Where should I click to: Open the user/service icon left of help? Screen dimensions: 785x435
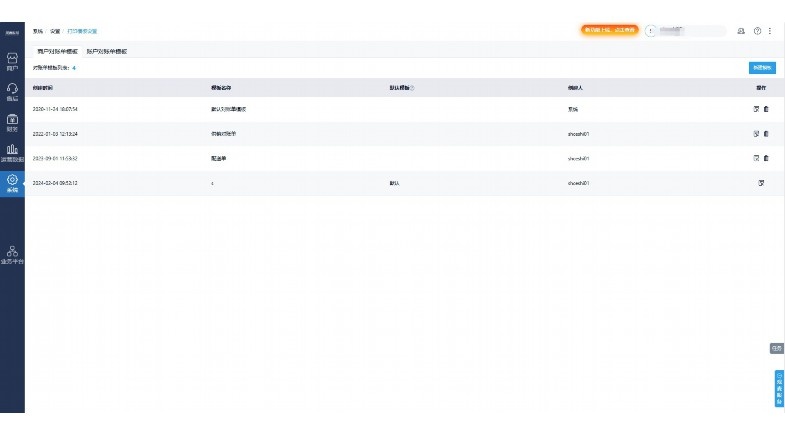point(741,31)
